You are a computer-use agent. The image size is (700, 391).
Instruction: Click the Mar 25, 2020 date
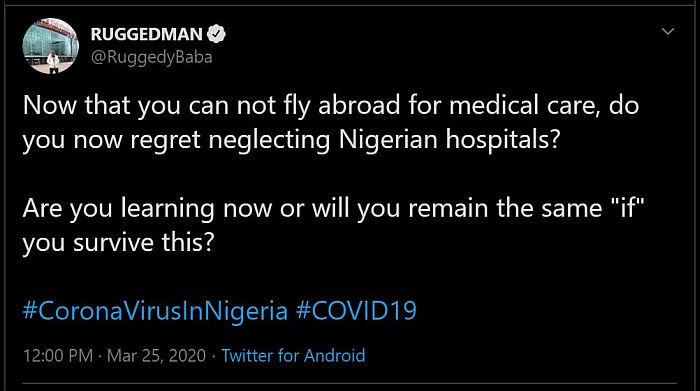point(156,356)
